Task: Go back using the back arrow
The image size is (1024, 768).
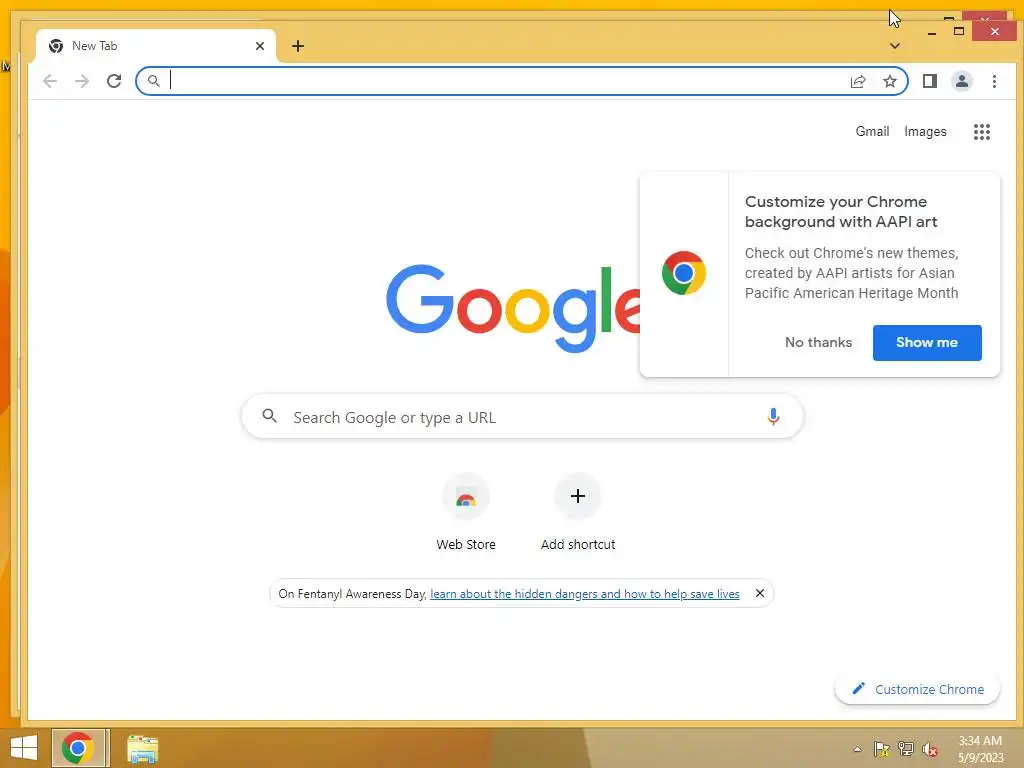Action: 50,81
